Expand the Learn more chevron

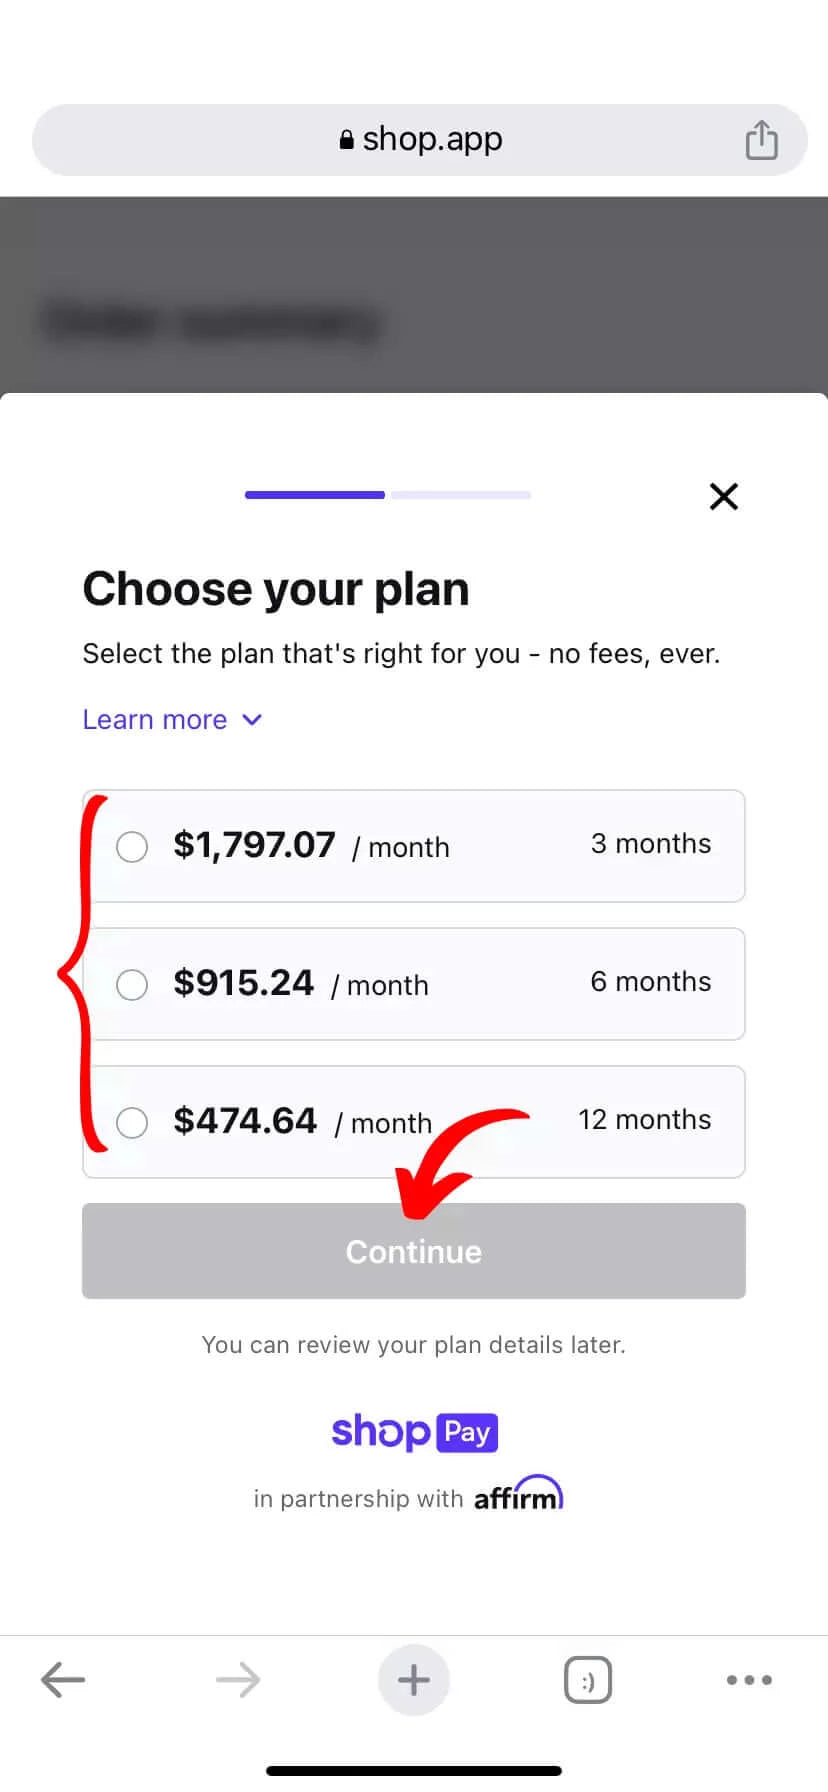252,720
